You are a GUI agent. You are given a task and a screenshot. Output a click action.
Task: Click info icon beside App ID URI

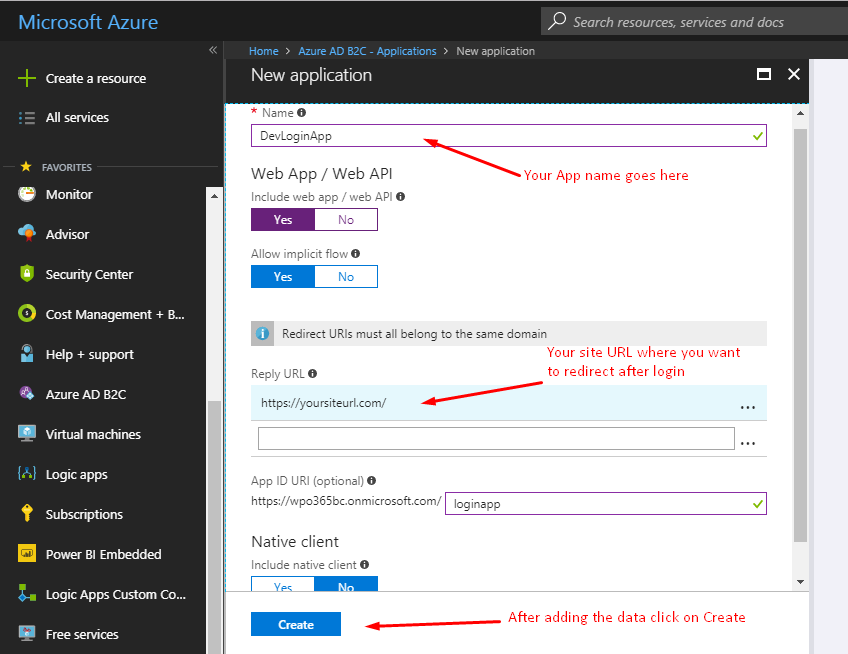click(372, 480)
